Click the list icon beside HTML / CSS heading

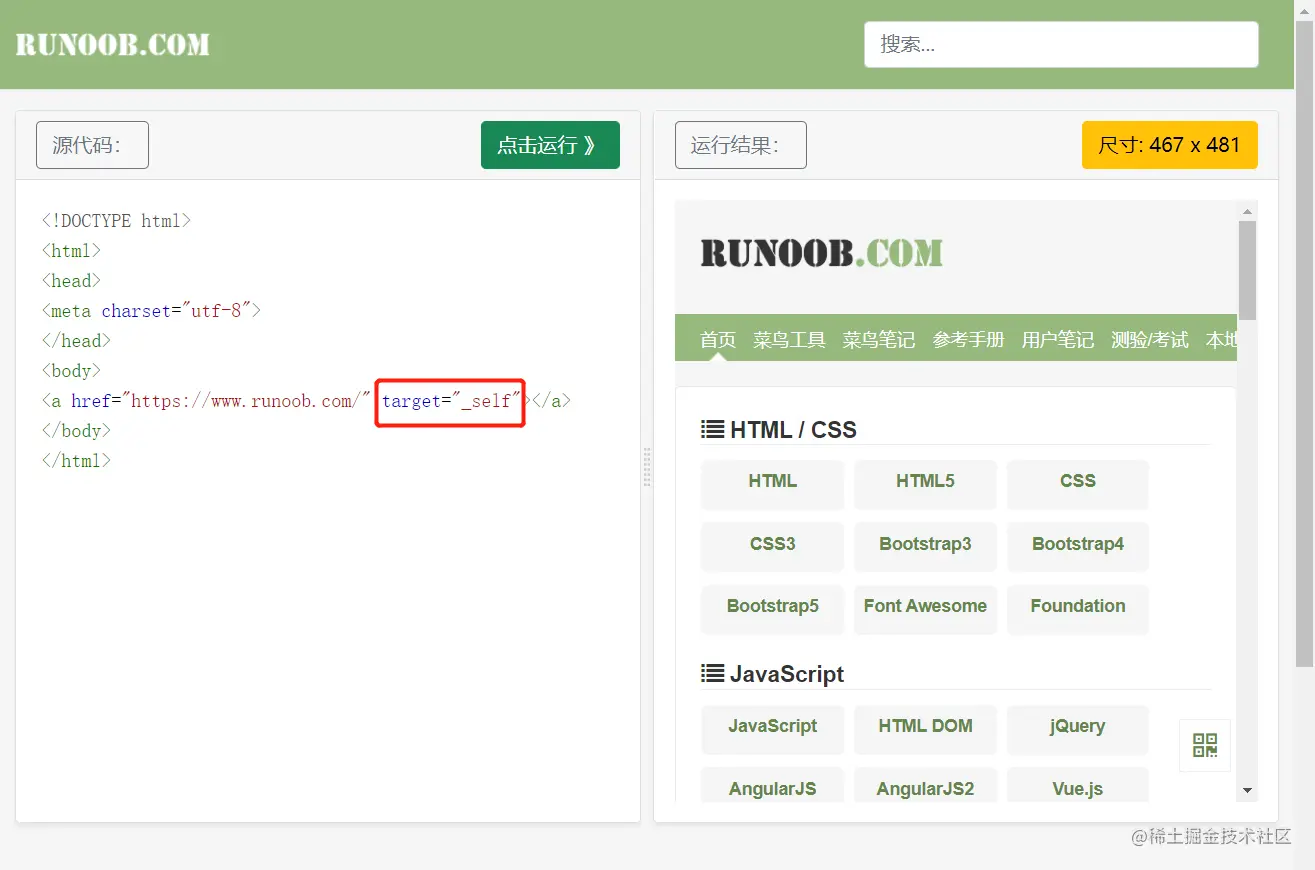coord(712,430)
